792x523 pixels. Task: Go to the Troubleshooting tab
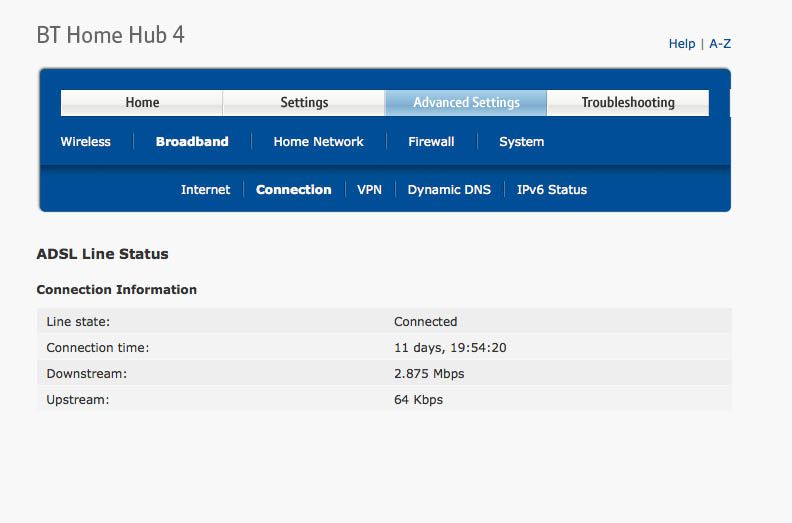point(628,103)
